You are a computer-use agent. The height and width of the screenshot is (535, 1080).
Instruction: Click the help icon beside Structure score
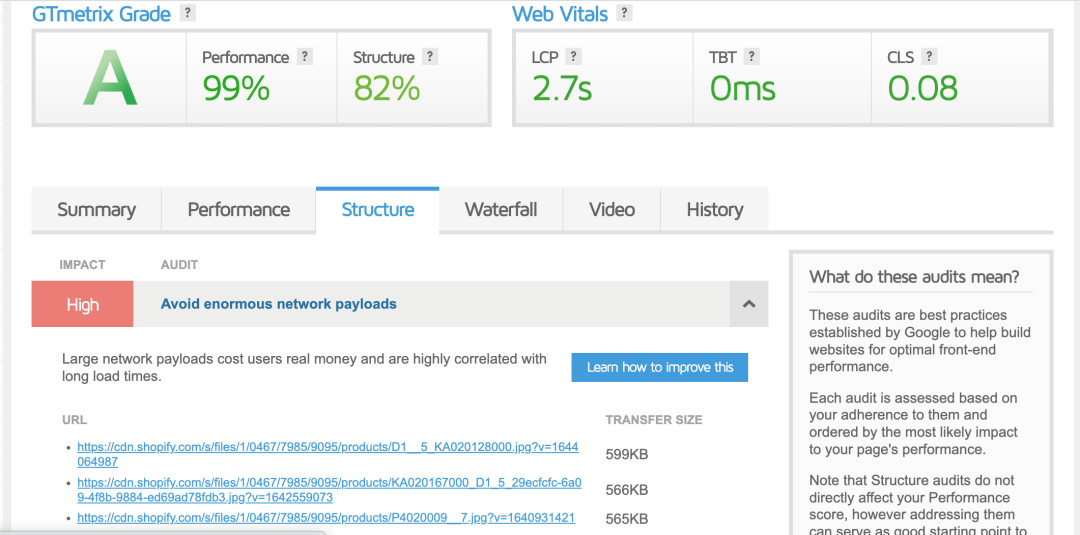click(x=430, y=57)
